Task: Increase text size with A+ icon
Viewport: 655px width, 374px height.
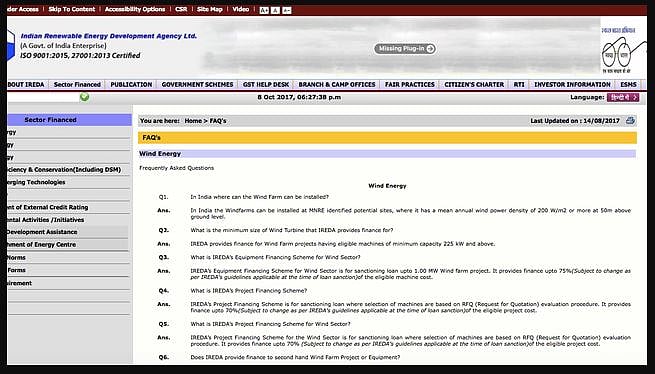Action: click(264, 10)
